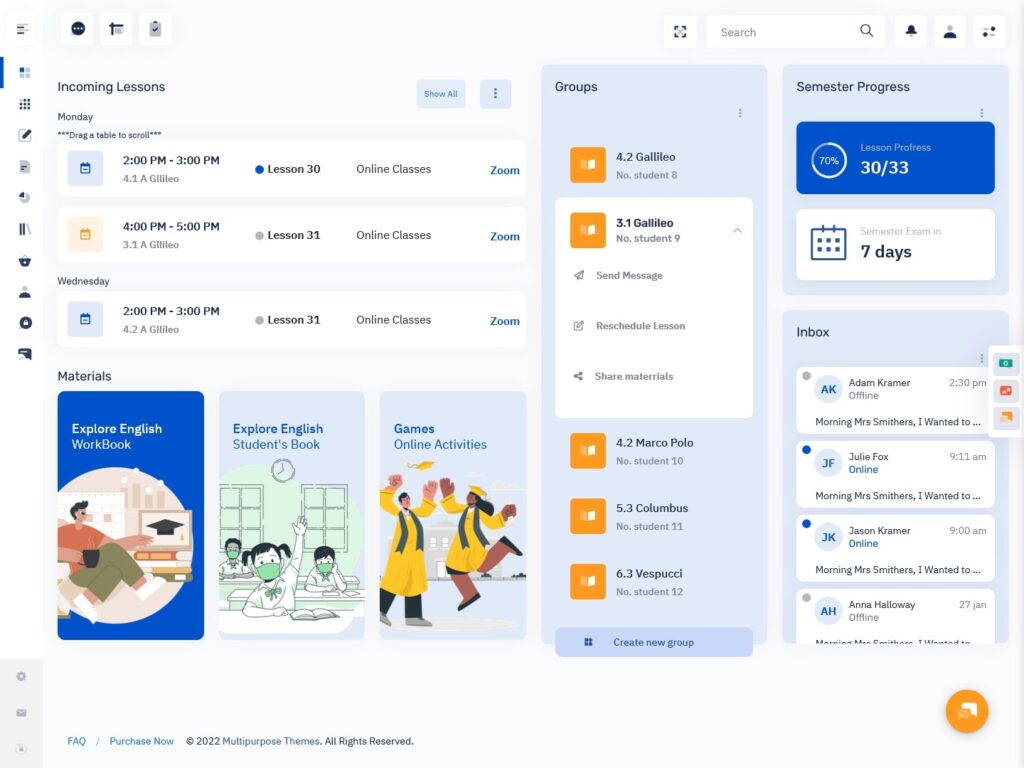Open Inbox panel three-dot menu

pyautogui.click(x=982, y=358)
